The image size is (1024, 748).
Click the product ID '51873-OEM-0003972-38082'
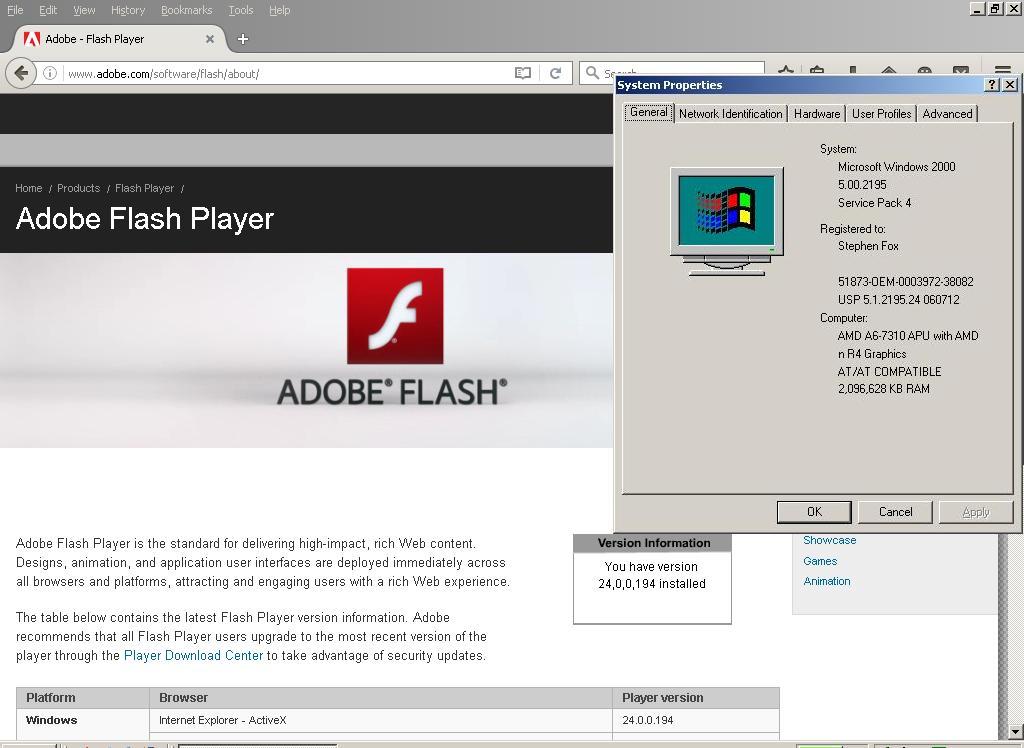click(906, 282)
